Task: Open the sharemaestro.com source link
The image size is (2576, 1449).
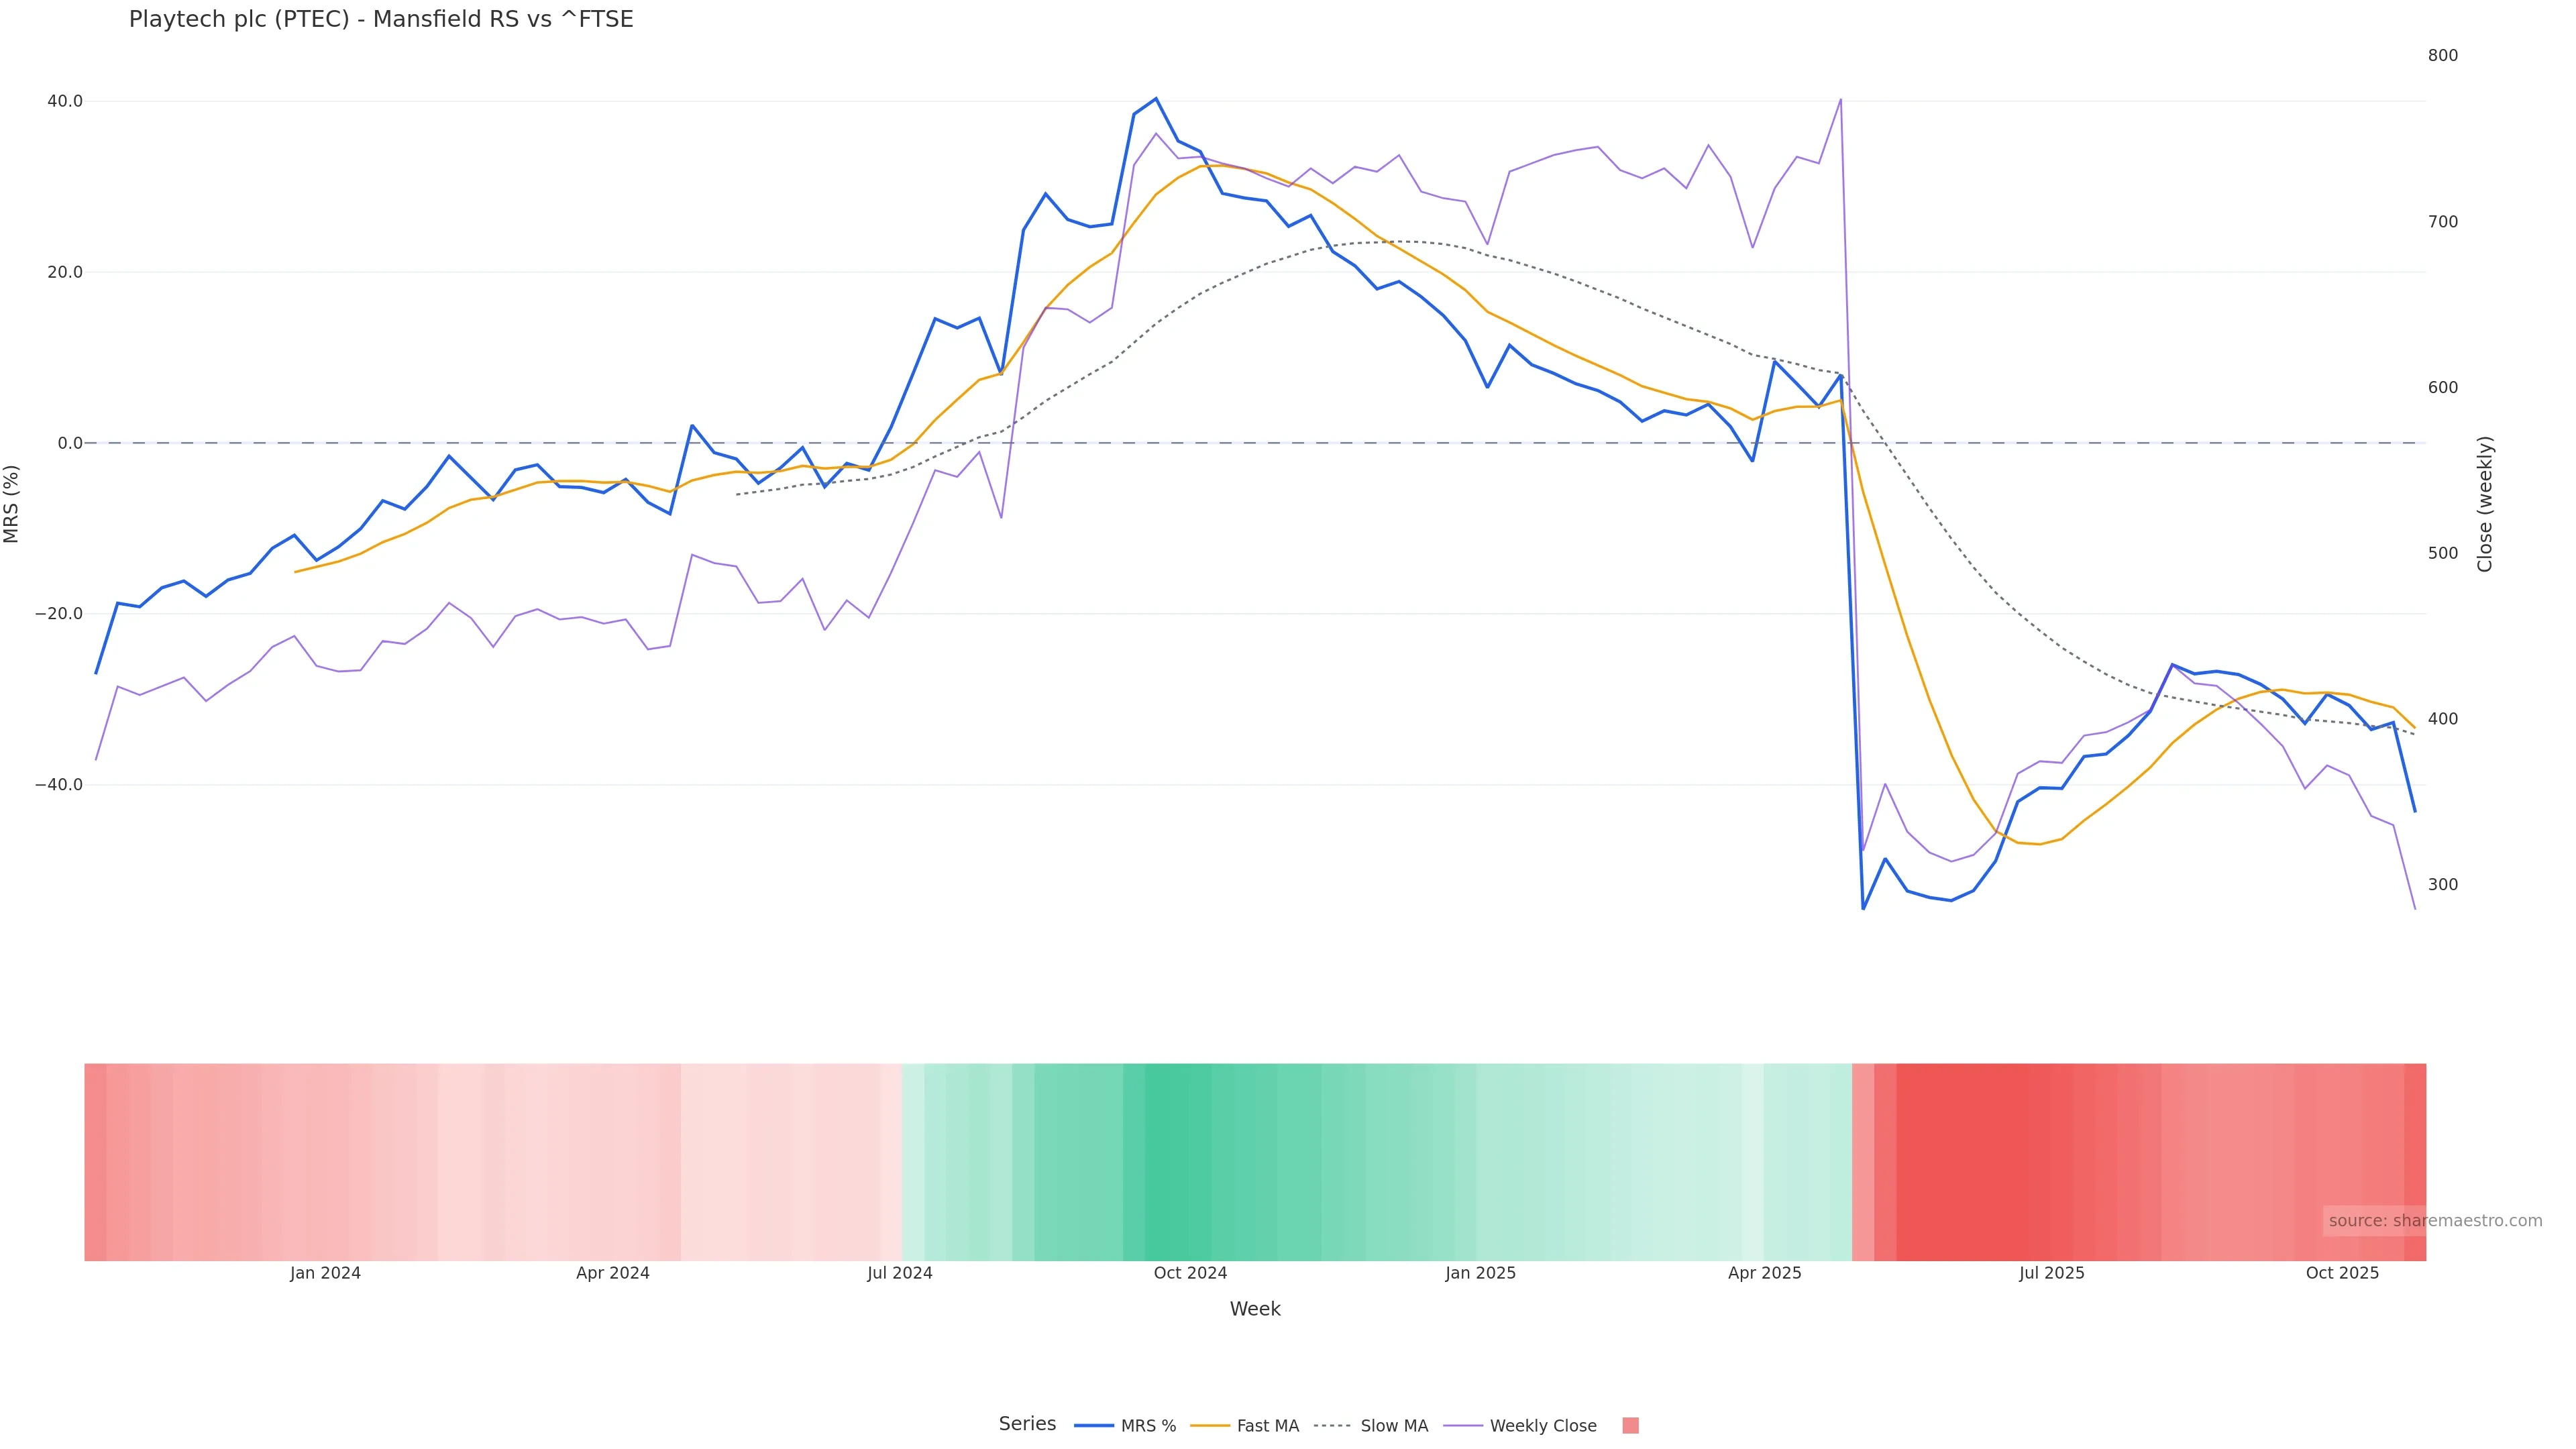Action: [2434, 1221]
